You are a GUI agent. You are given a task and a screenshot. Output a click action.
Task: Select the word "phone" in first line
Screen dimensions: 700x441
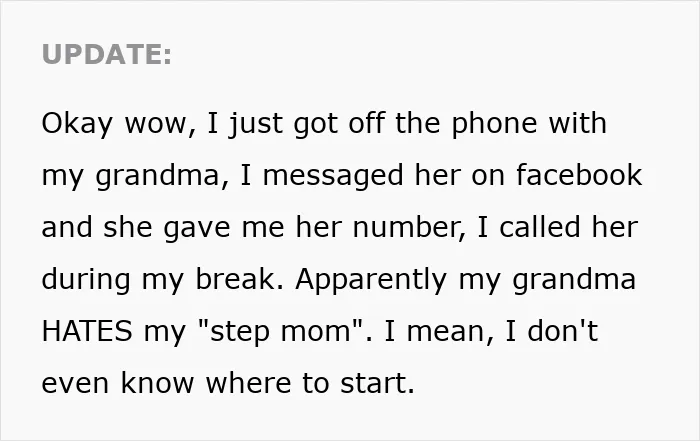(x=494, y=124)
